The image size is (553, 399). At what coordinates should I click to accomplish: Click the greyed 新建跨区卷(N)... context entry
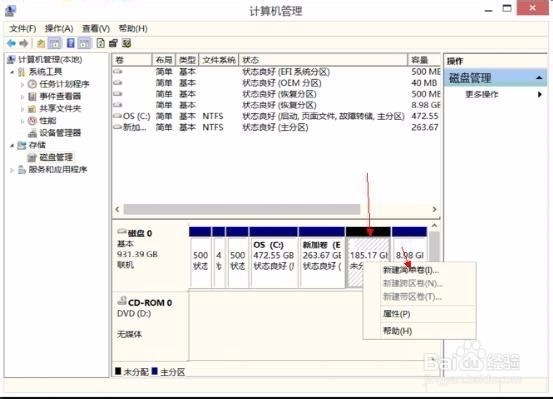(x=413, y=283)
